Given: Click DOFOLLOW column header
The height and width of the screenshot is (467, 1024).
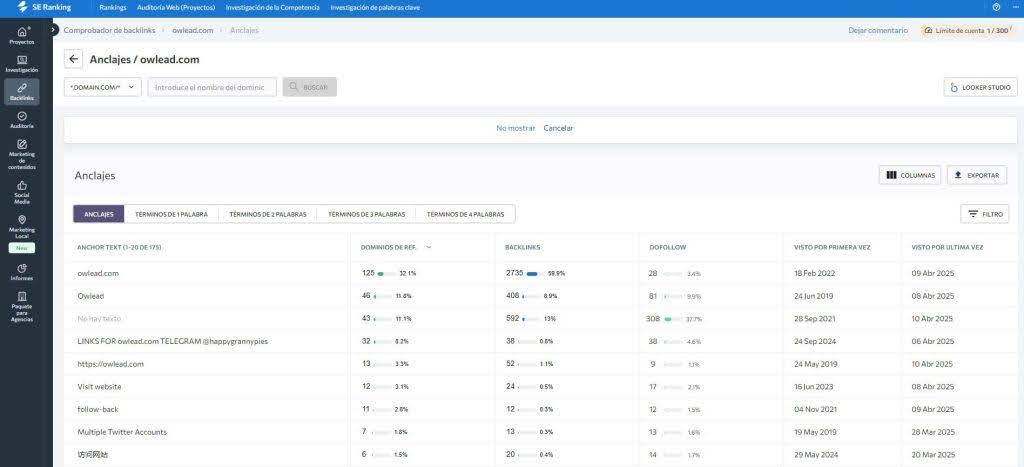Looking at the screenshot, I should click(667, 248).
